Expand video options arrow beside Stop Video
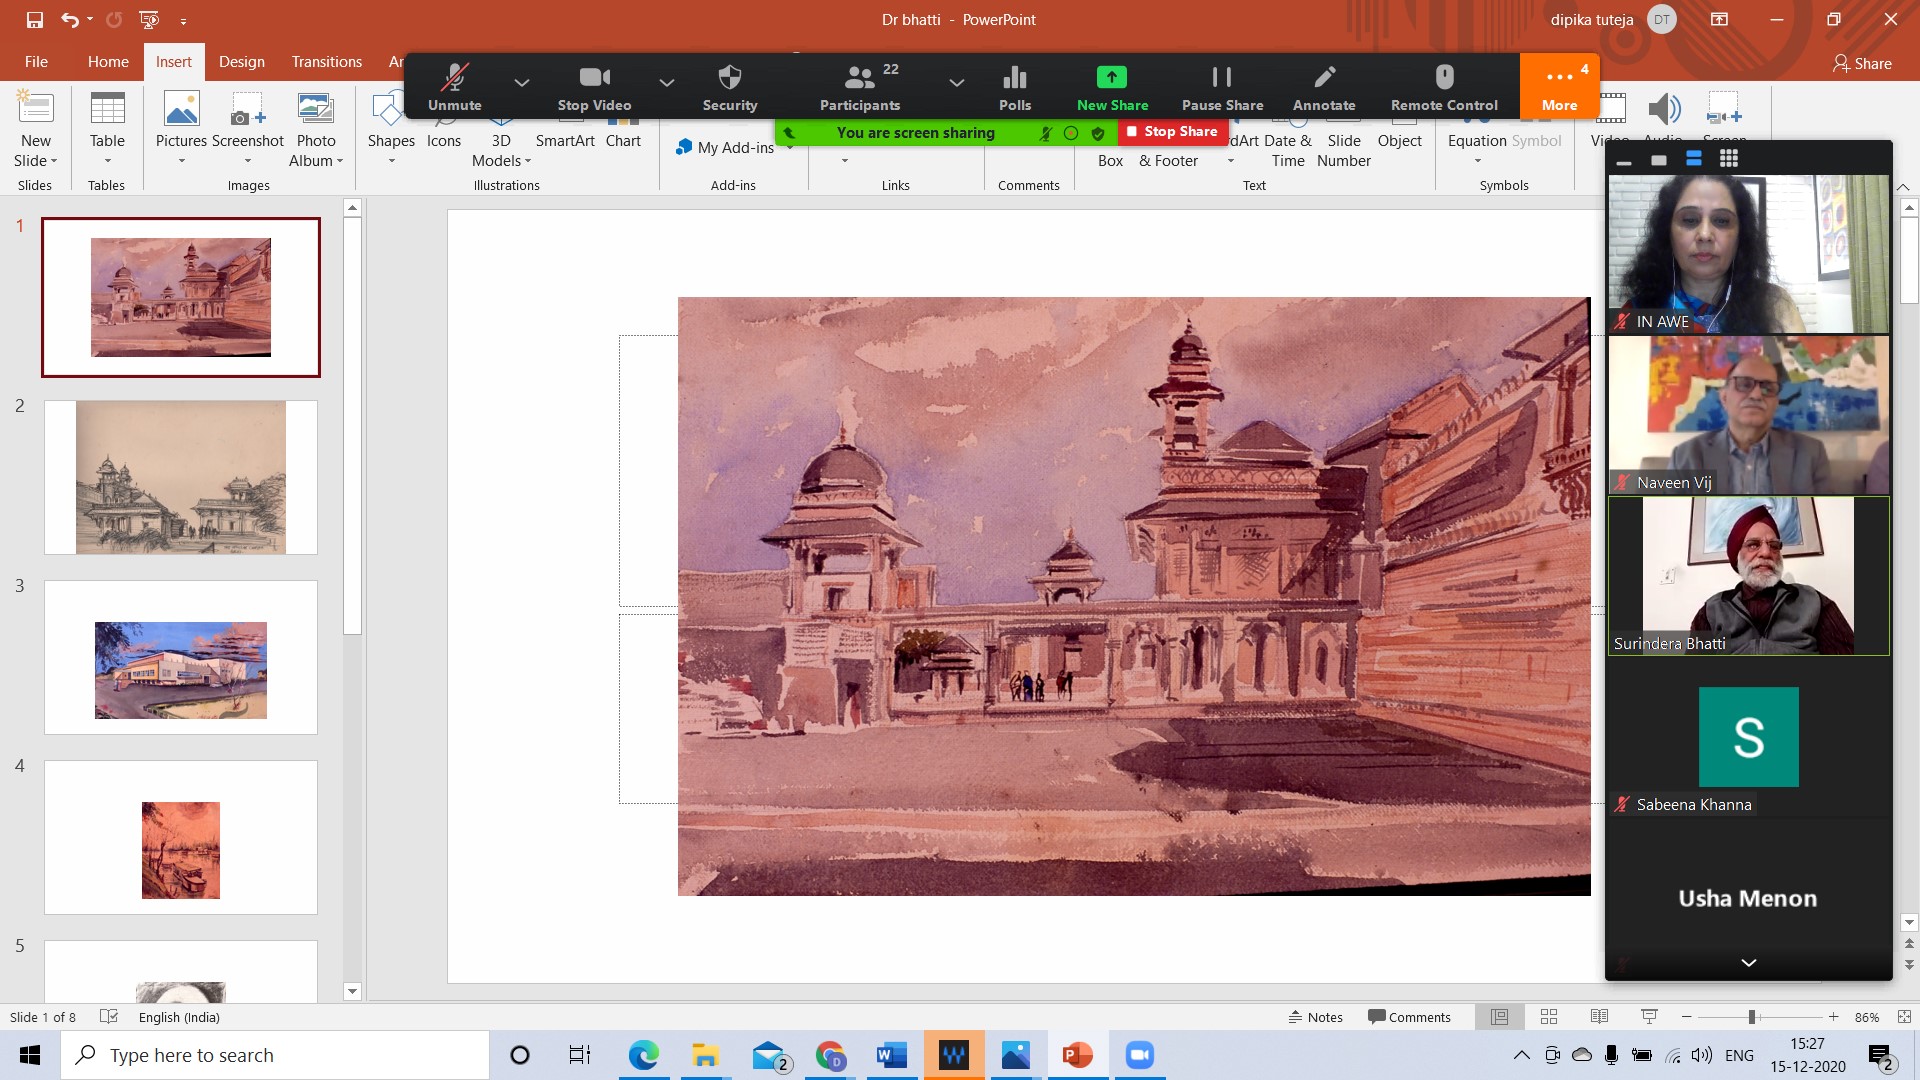The image size is (1920, 1080). [666, 82]
